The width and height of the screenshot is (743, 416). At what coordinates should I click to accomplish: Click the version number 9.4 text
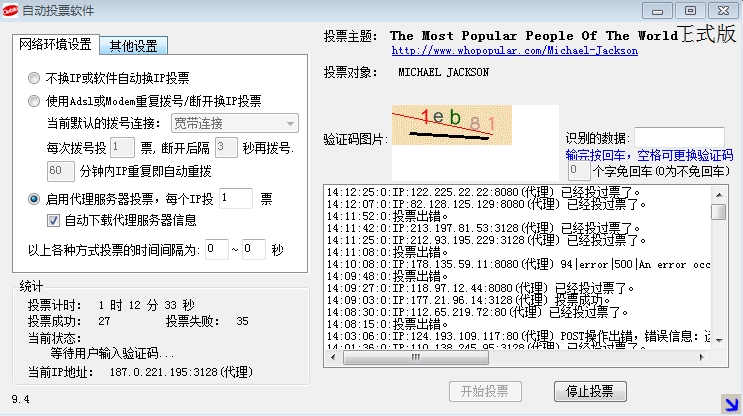tap(20, 399)
